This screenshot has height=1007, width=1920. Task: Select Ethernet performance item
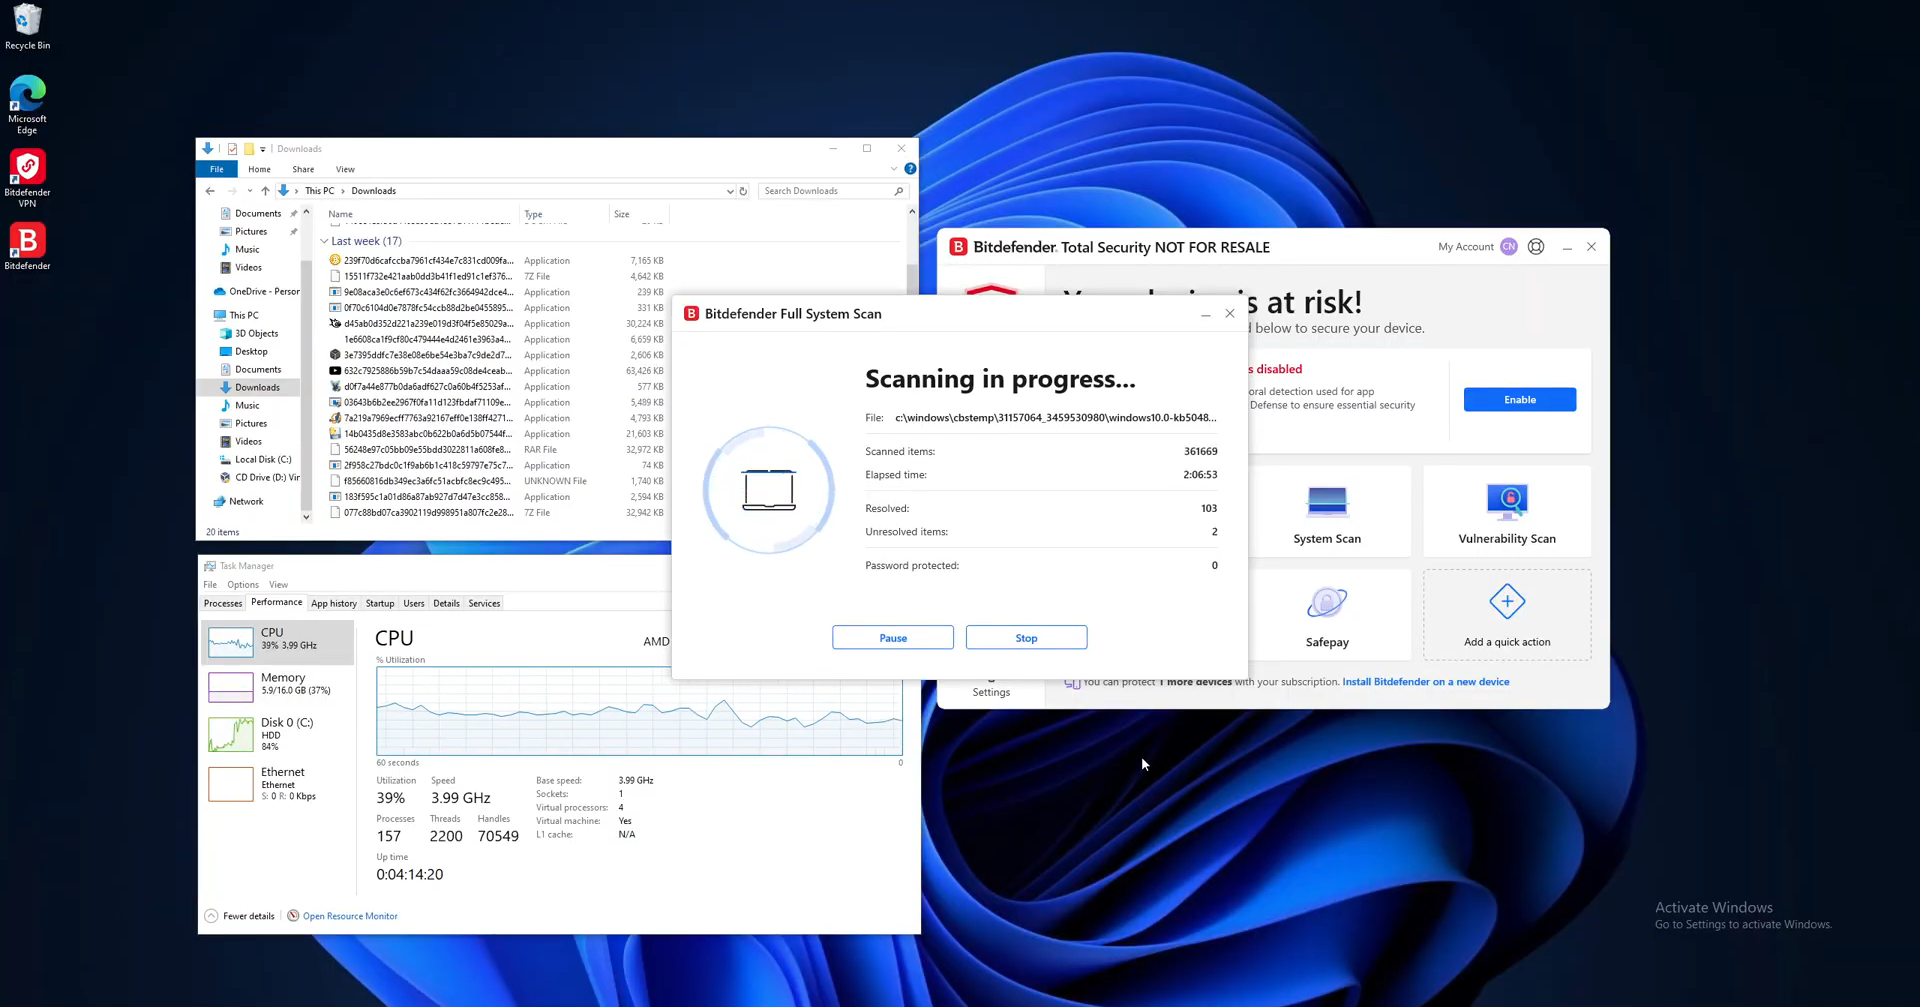tap(278, 784)
